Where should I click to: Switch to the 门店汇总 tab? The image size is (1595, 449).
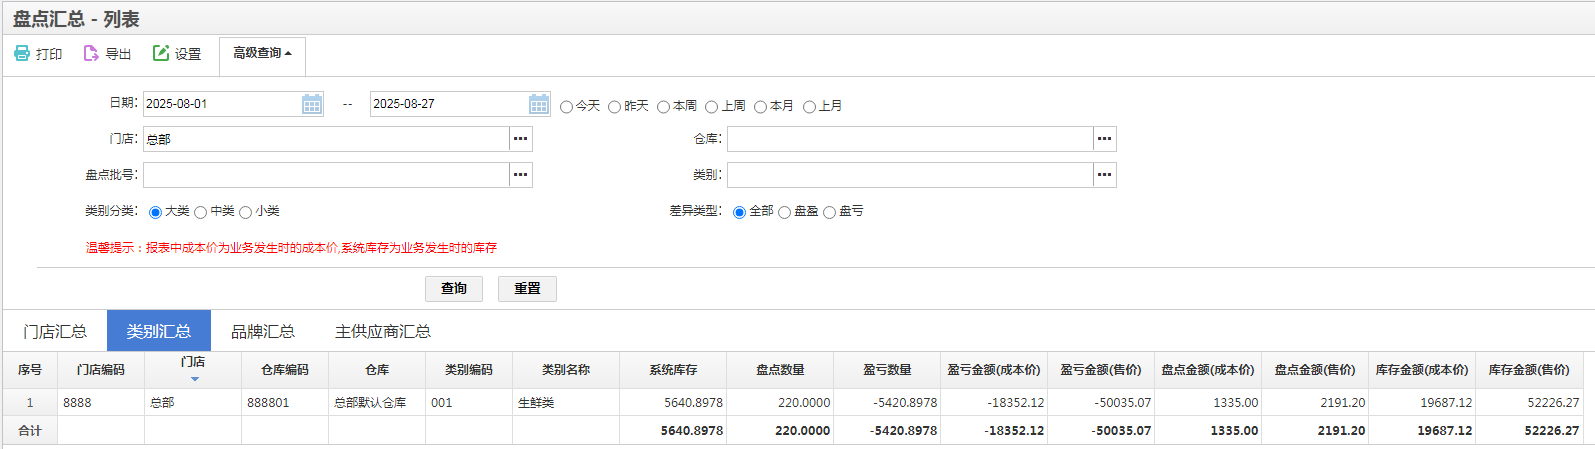pyautogui.click(x=55, y=331)
